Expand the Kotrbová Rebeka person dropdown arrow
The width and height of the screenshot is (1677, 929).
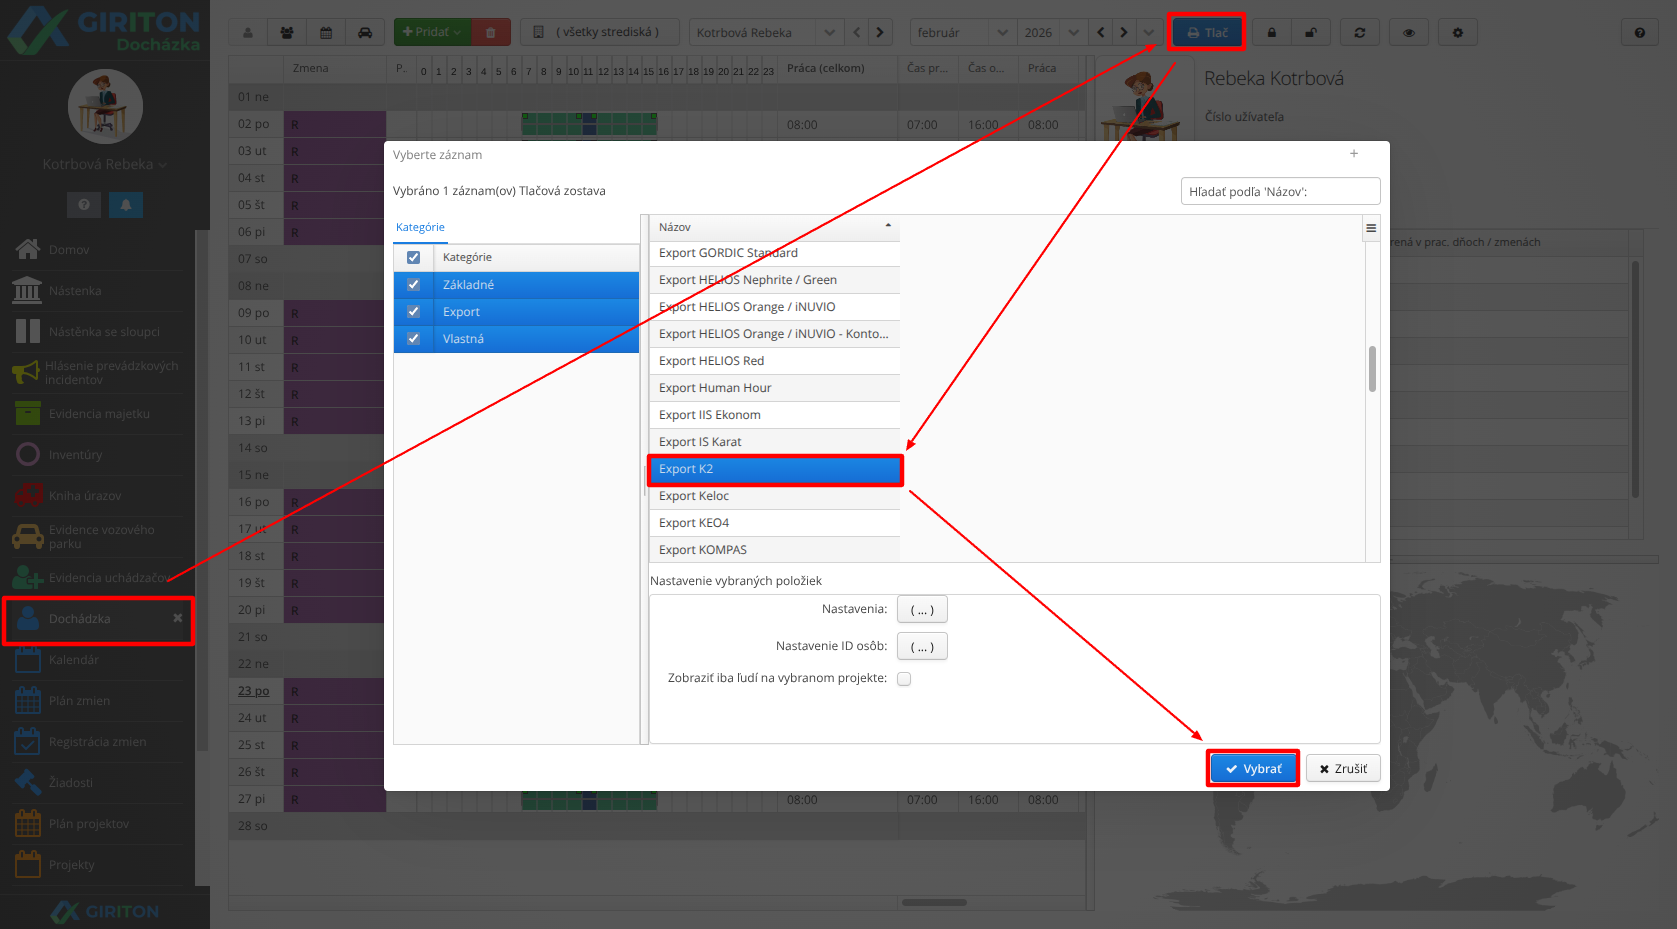829,33
